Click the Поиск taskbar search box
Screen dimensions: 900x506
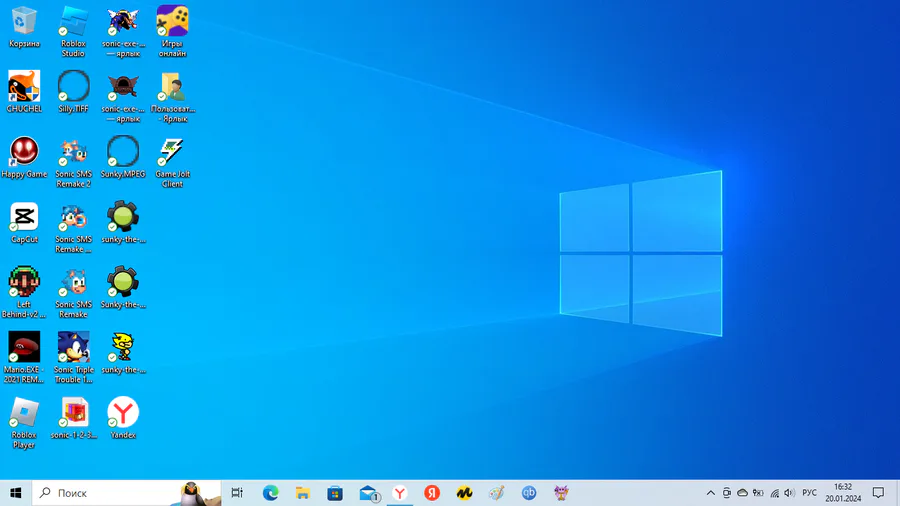[x=126, y=493]
